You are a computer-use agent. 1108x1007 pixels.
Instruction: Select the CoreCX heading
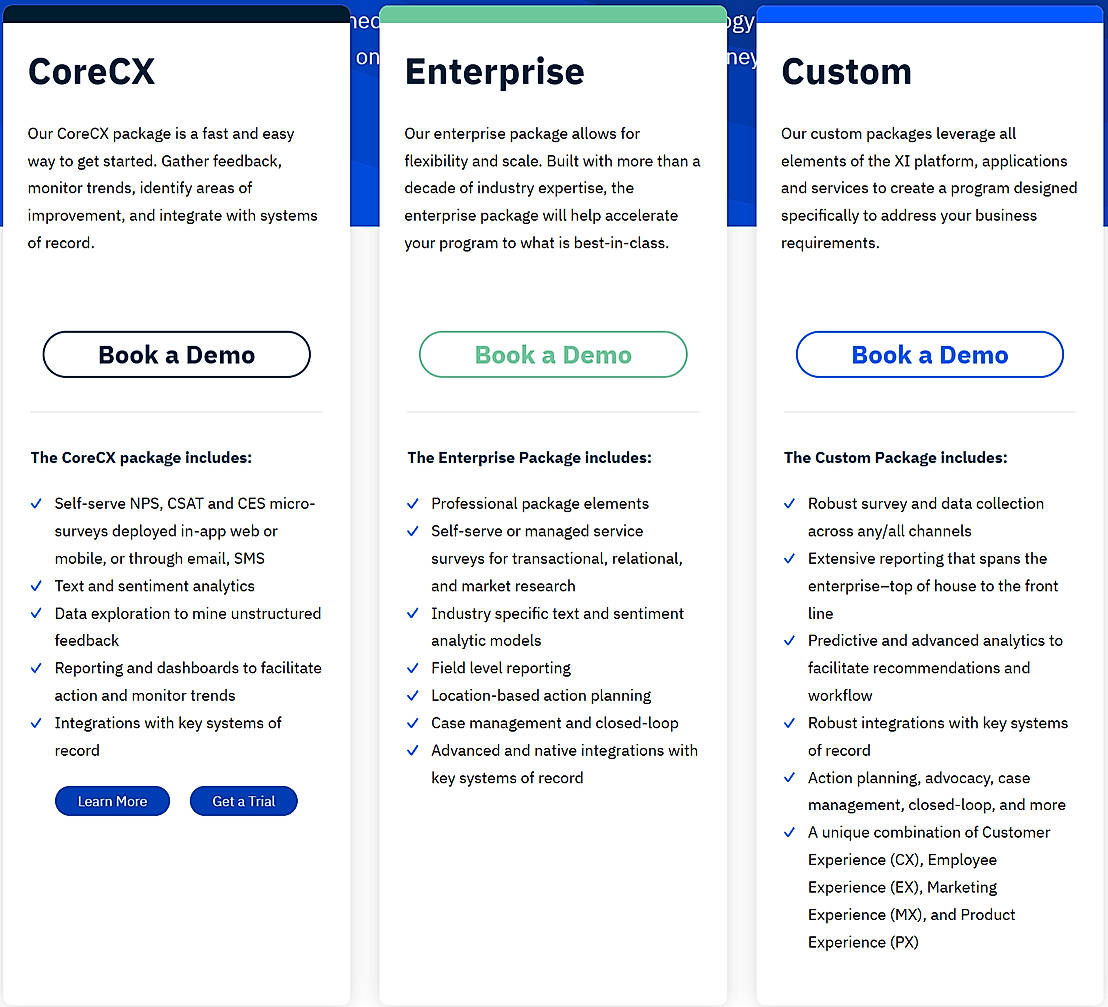(91, 71)
